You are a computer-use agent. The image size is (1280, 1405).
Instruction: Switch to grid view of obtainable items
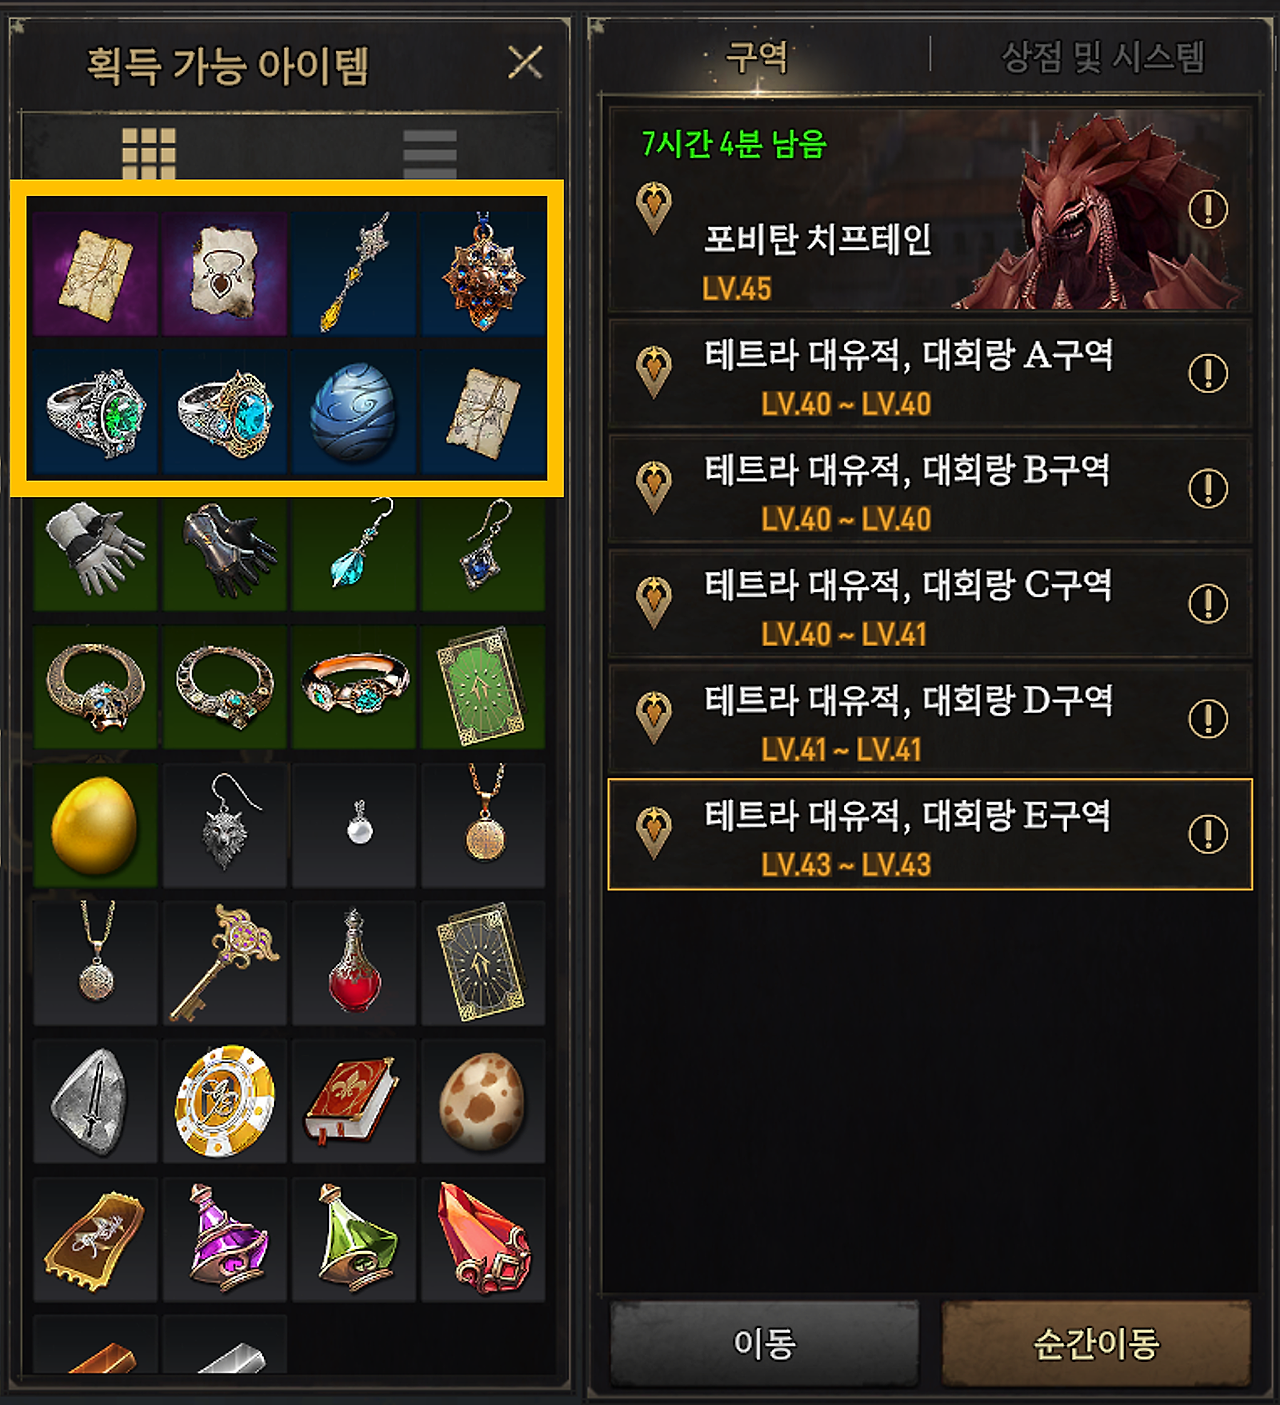(149, 153)
